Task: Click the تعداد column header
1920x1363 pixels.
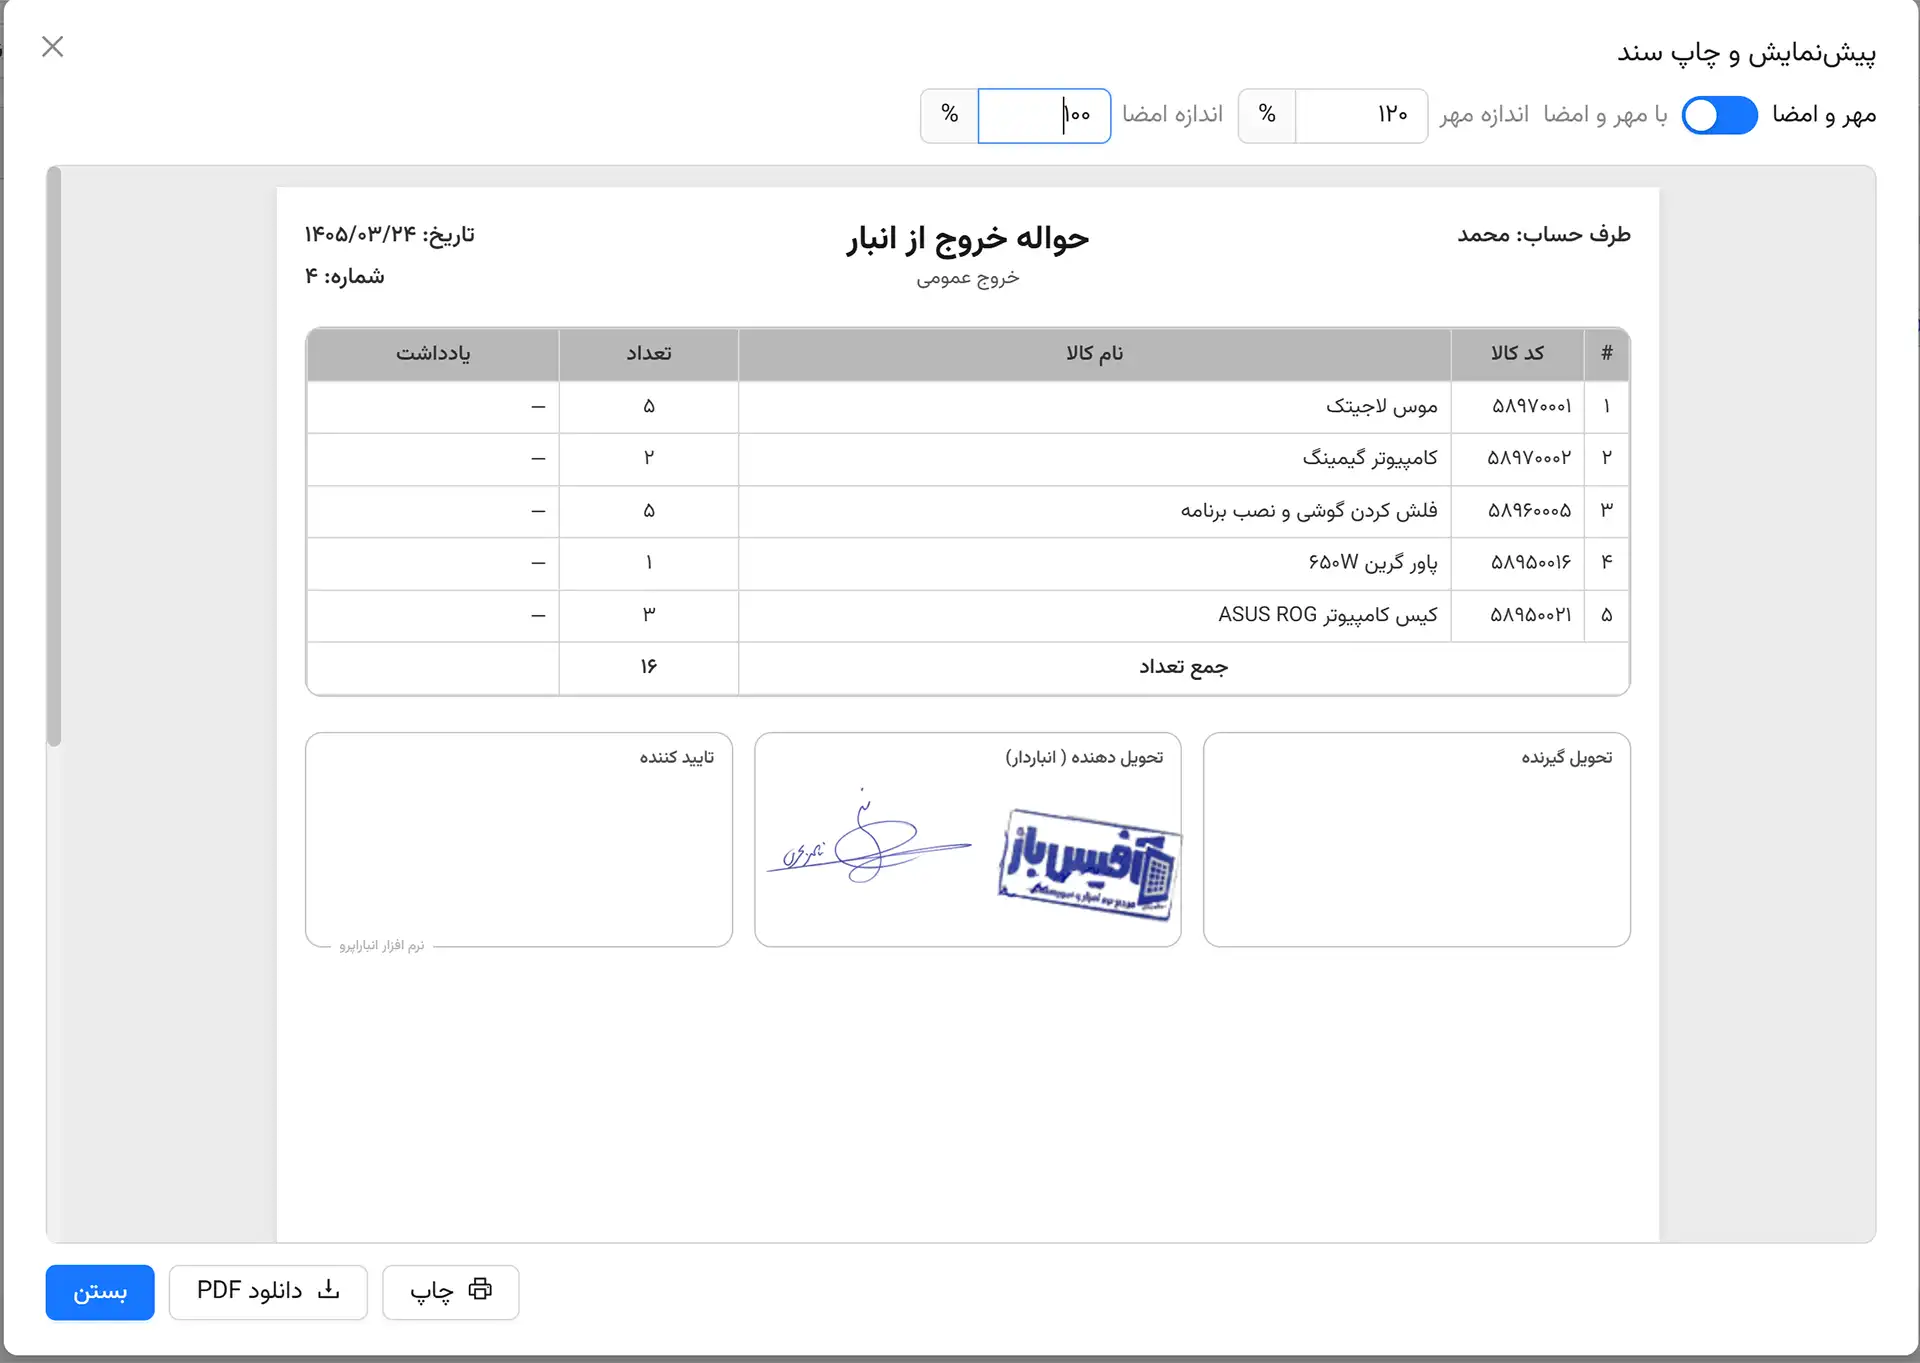Action: pyautogui.click(x=649, y=353)
